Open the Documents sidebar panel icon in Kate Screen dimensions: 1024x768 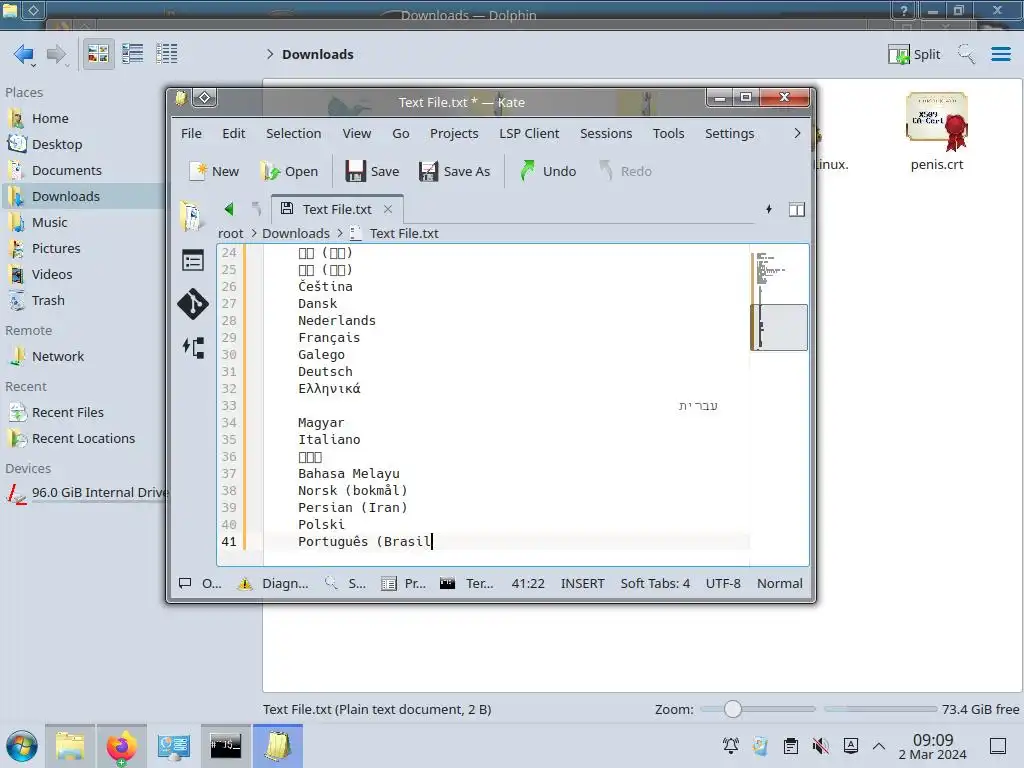click(192, 216)
